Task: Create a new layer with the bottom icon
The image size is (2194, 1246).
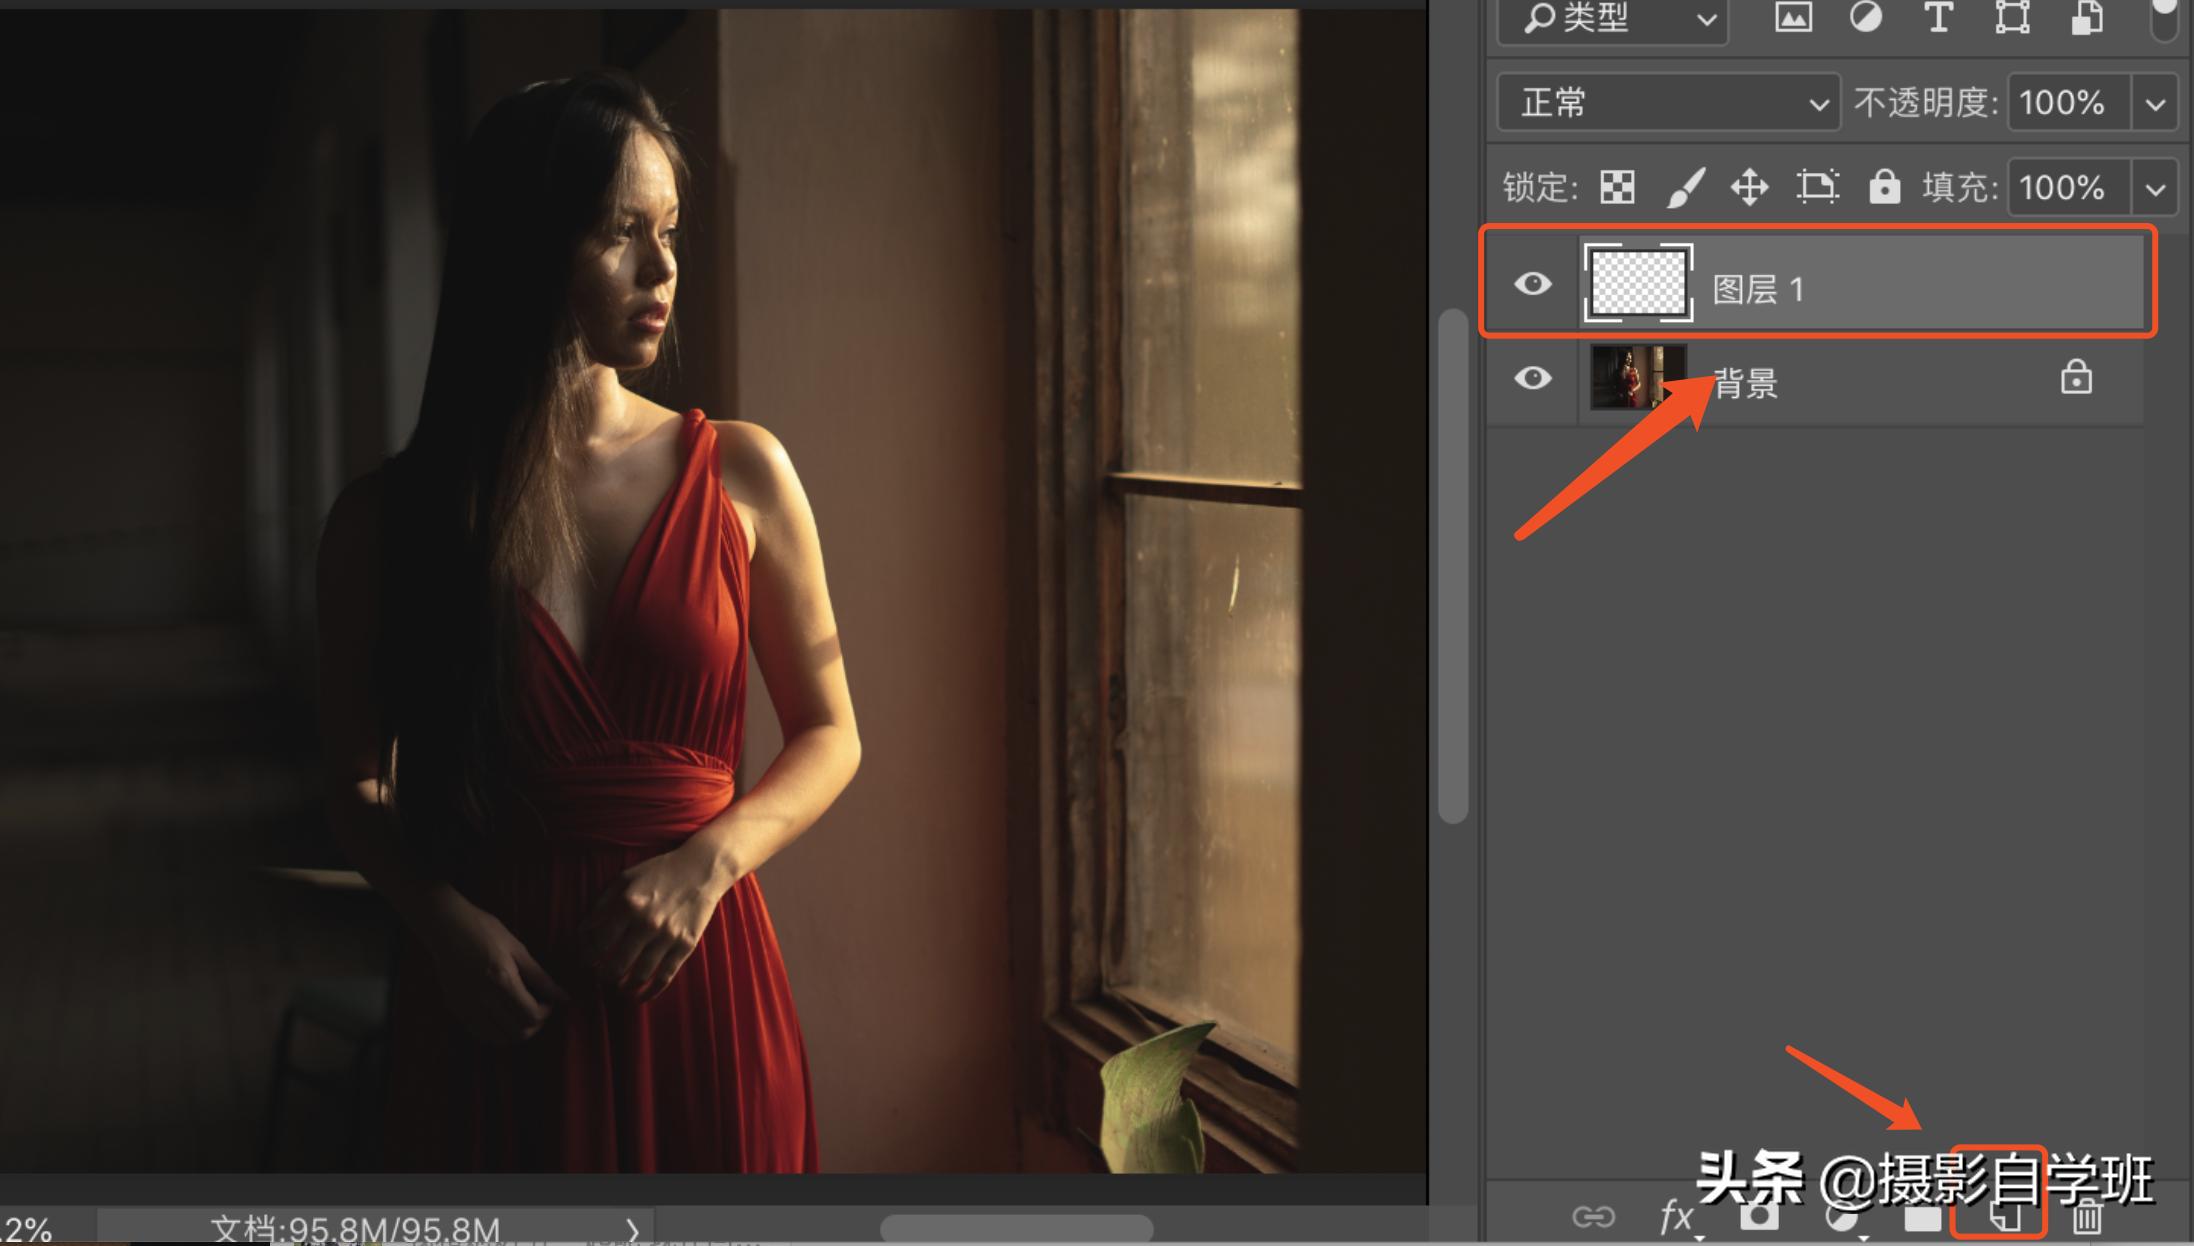Action: click(x=2003, y=1217)
